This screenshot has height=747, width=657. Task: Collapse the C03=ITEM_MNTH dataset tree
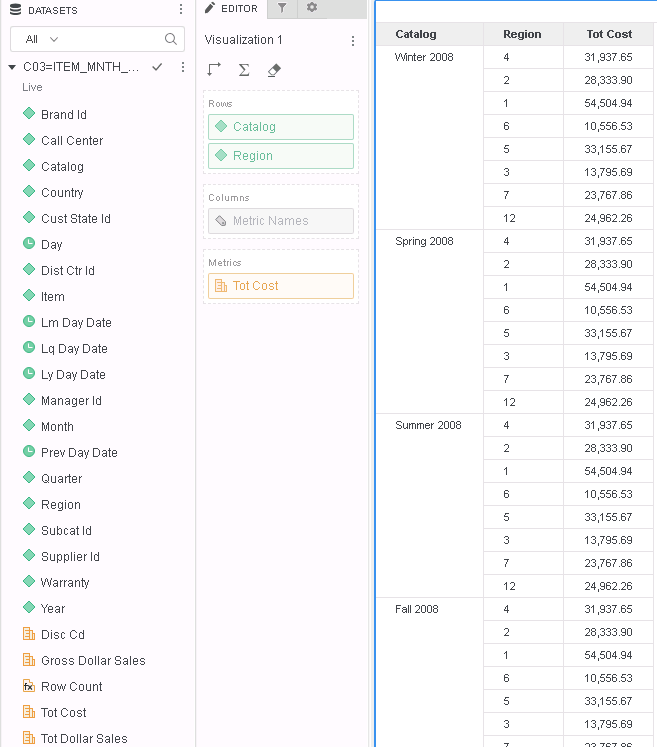[12, 67]
